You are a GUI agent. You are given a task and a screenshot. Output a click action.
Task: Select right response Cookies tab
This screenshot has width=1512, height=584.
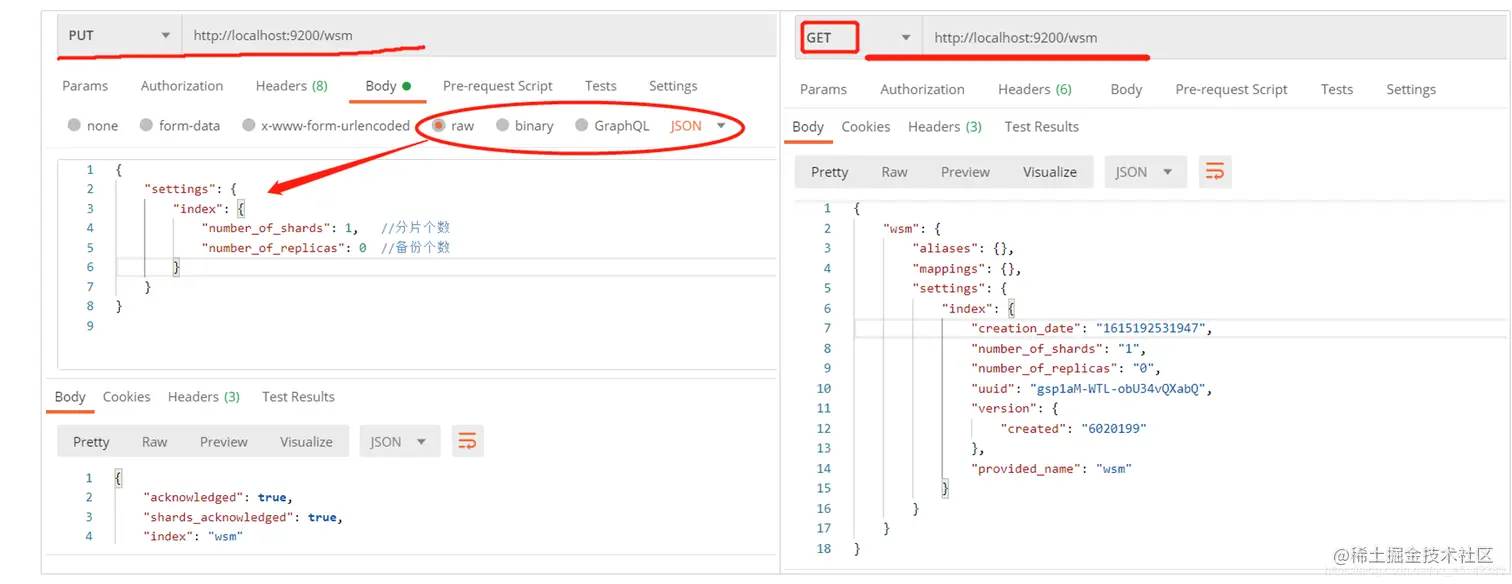point(866,126)
